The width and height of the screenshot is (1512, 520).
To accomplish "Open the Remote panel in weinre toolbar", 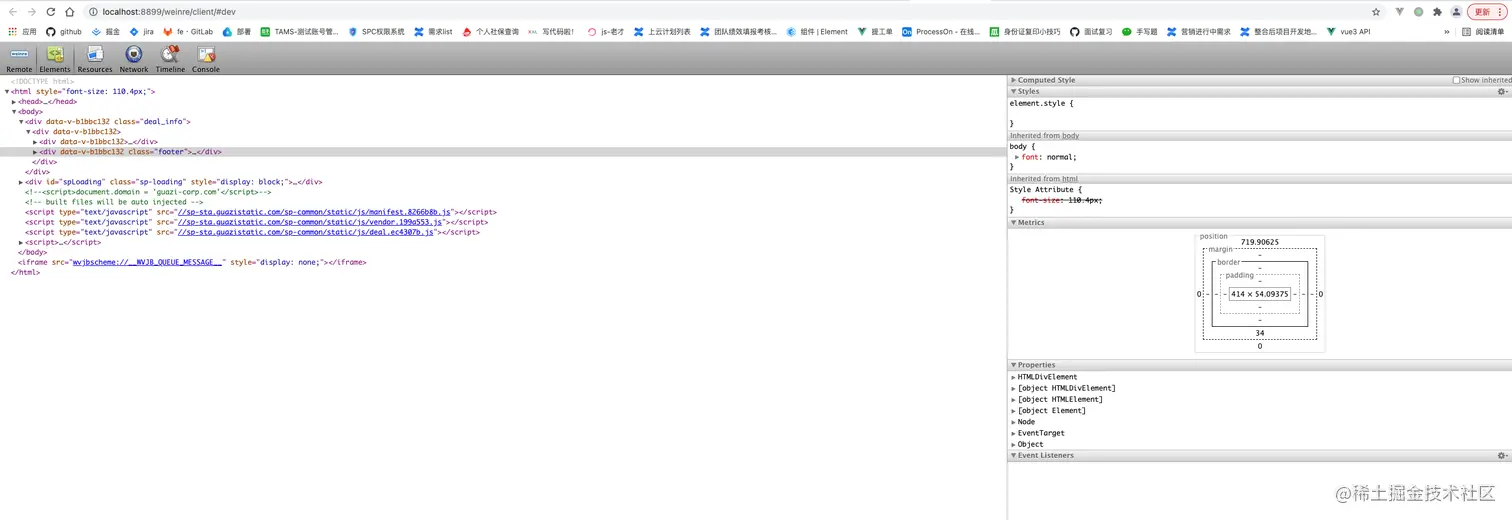I will [19, 59].
